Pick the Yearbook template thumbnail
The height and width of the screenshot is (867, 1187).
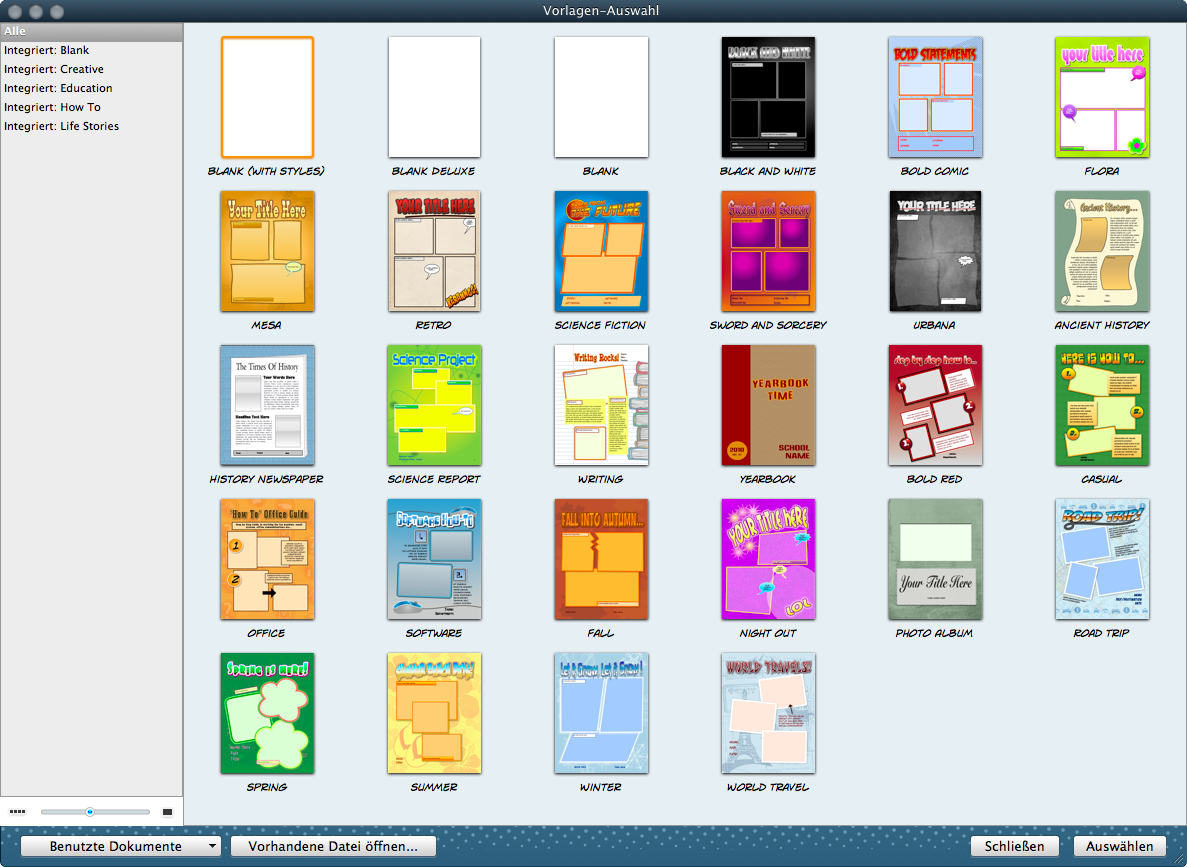point(768,405)
